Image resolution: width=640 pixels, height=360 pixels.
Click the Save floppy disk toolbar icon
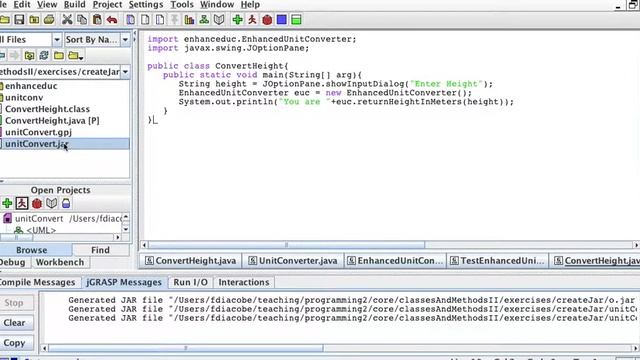[x=19, y=20]
